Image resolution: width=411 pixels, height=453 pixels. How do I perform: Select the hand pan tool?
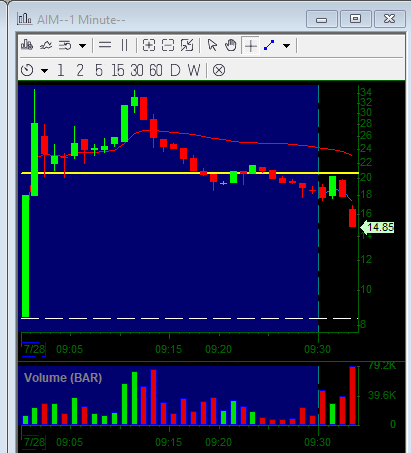[231, 45]
